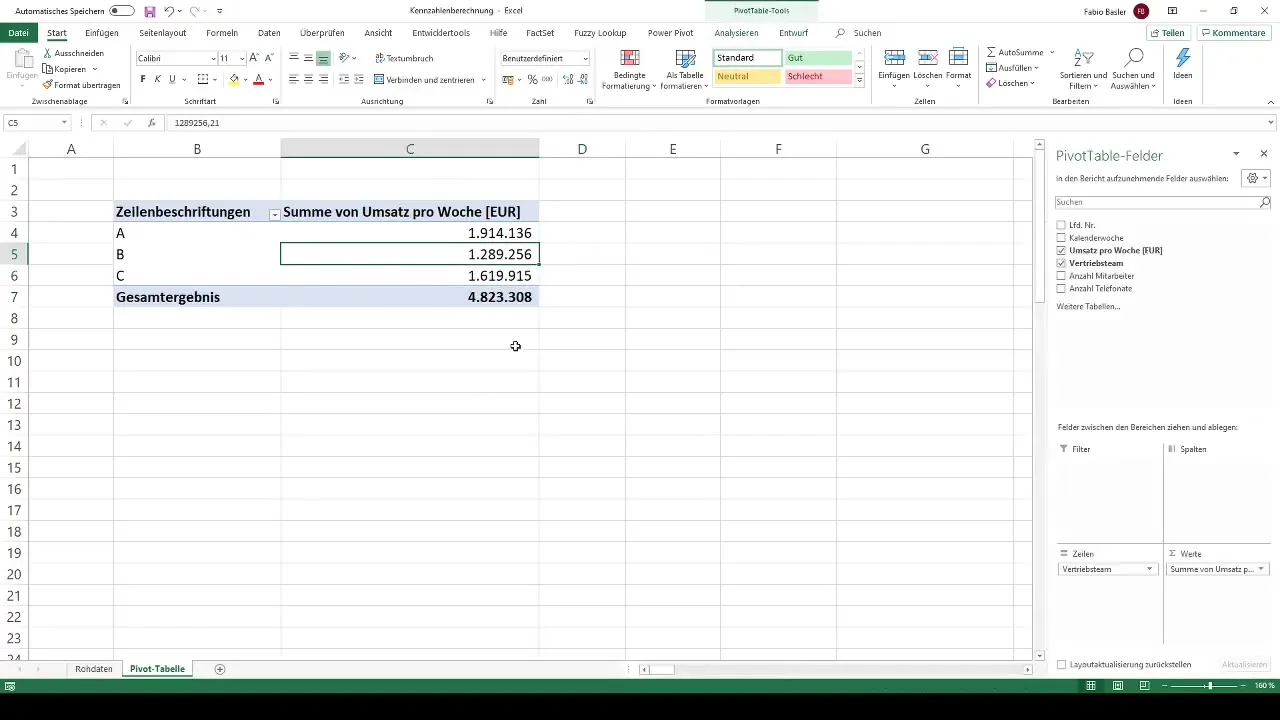Click the insert function fx icon
The image size is (1280, 720).
click(151, 122)
